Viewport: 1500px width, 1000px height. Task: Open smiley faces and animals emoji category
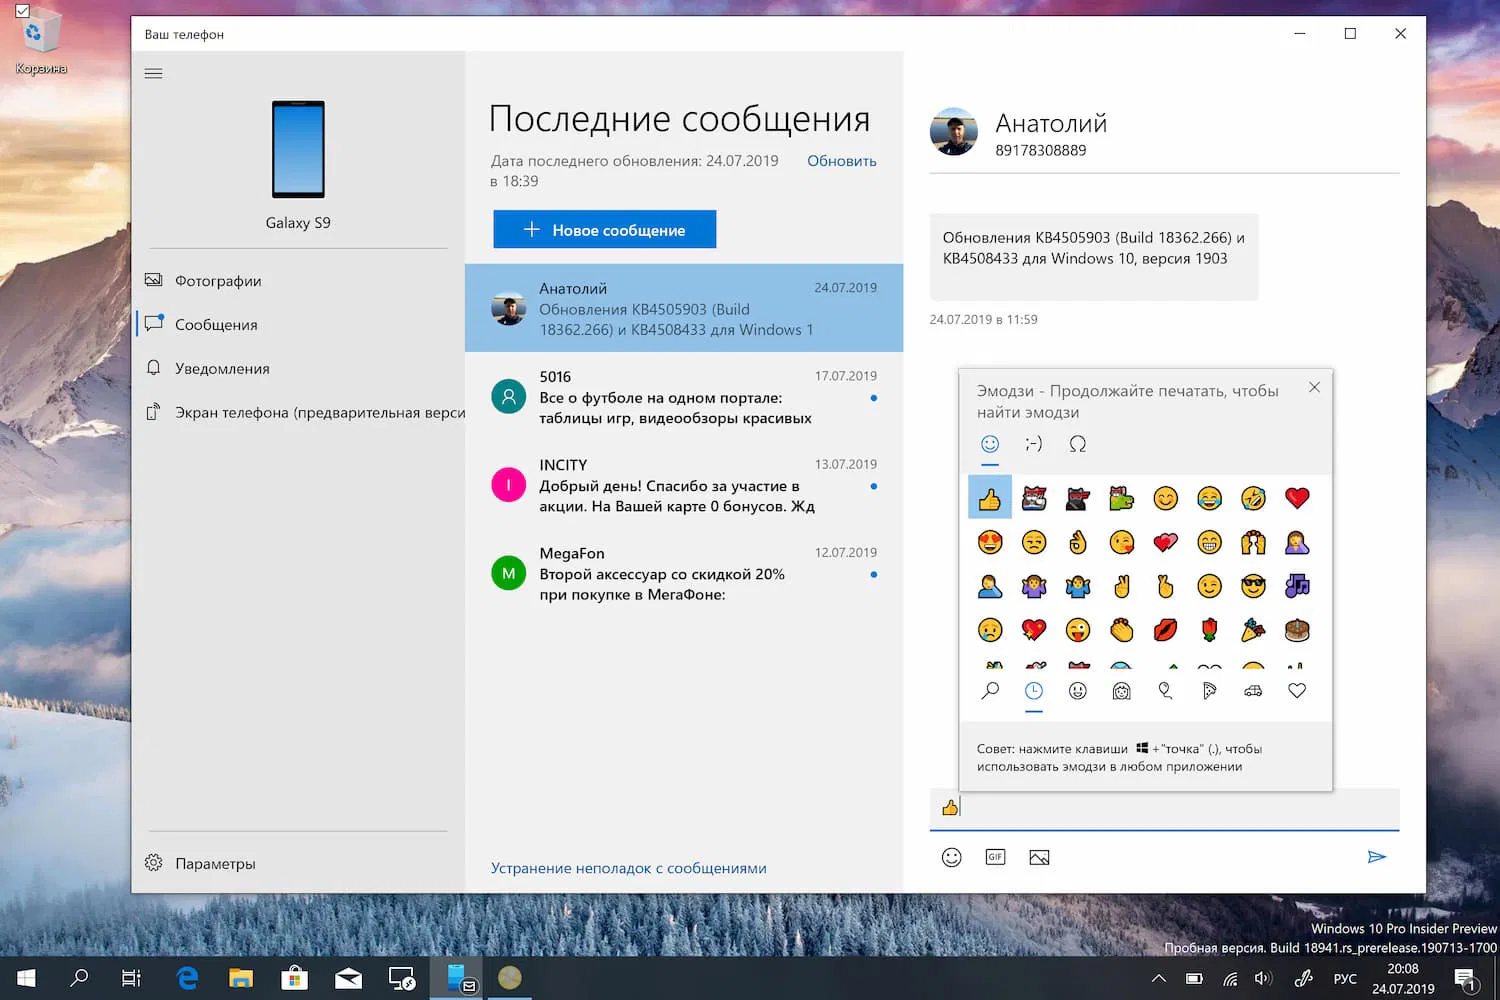1078,691
